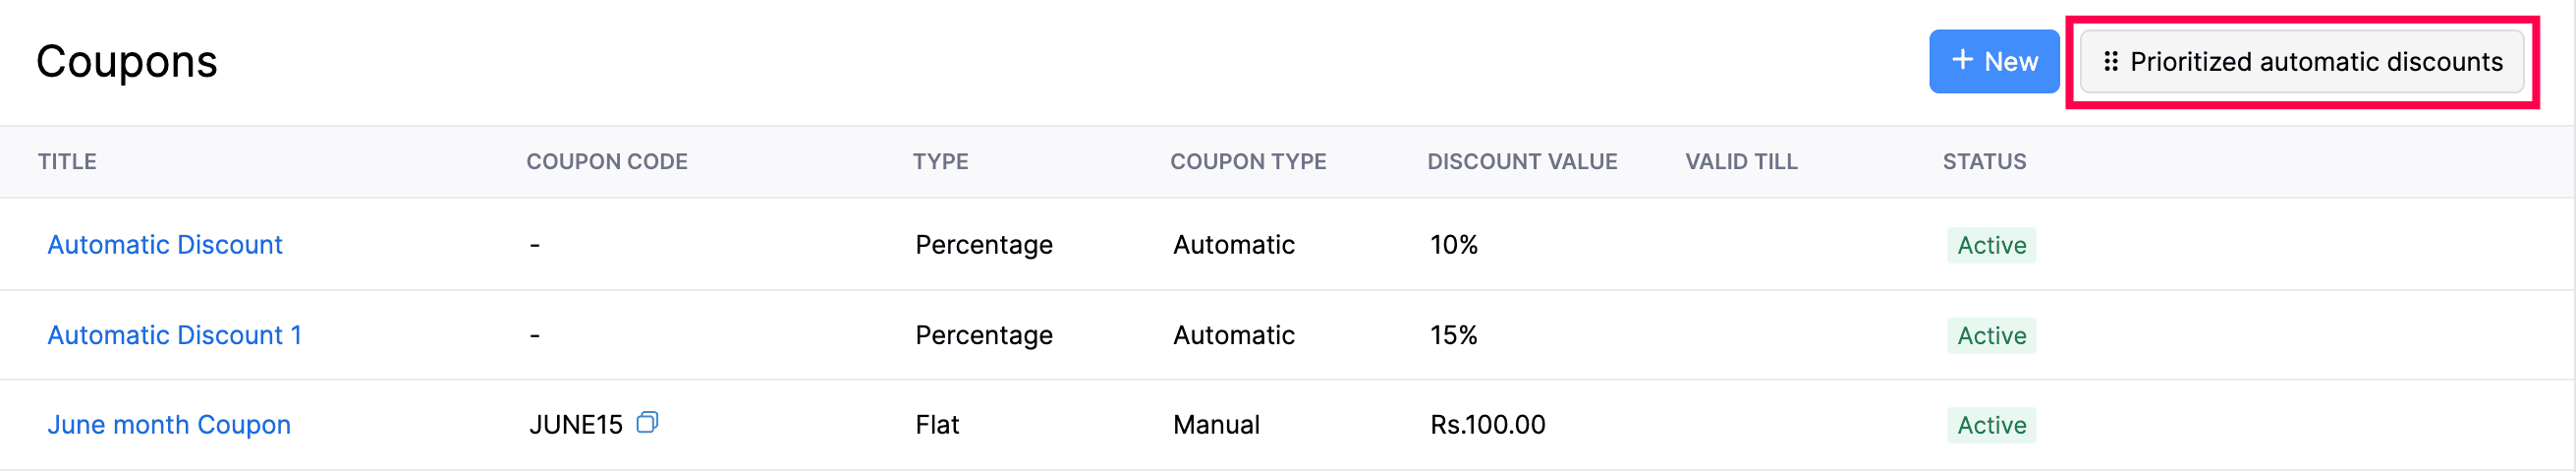
Task: Open the June month Coupon link
Action: pyautogui.click(x=169, y=425)
